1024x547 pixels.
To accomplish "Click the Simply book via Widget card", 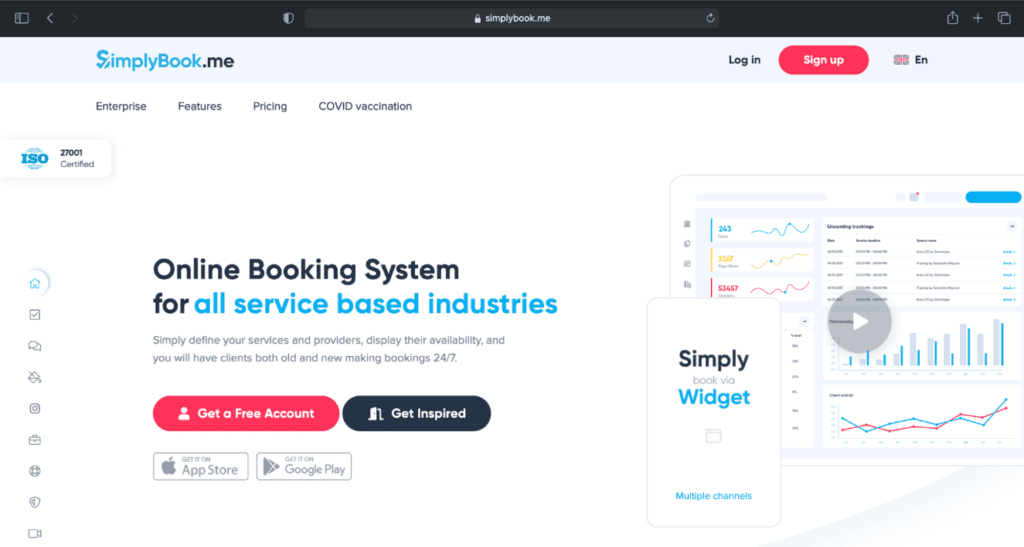I will click(714, 413).
